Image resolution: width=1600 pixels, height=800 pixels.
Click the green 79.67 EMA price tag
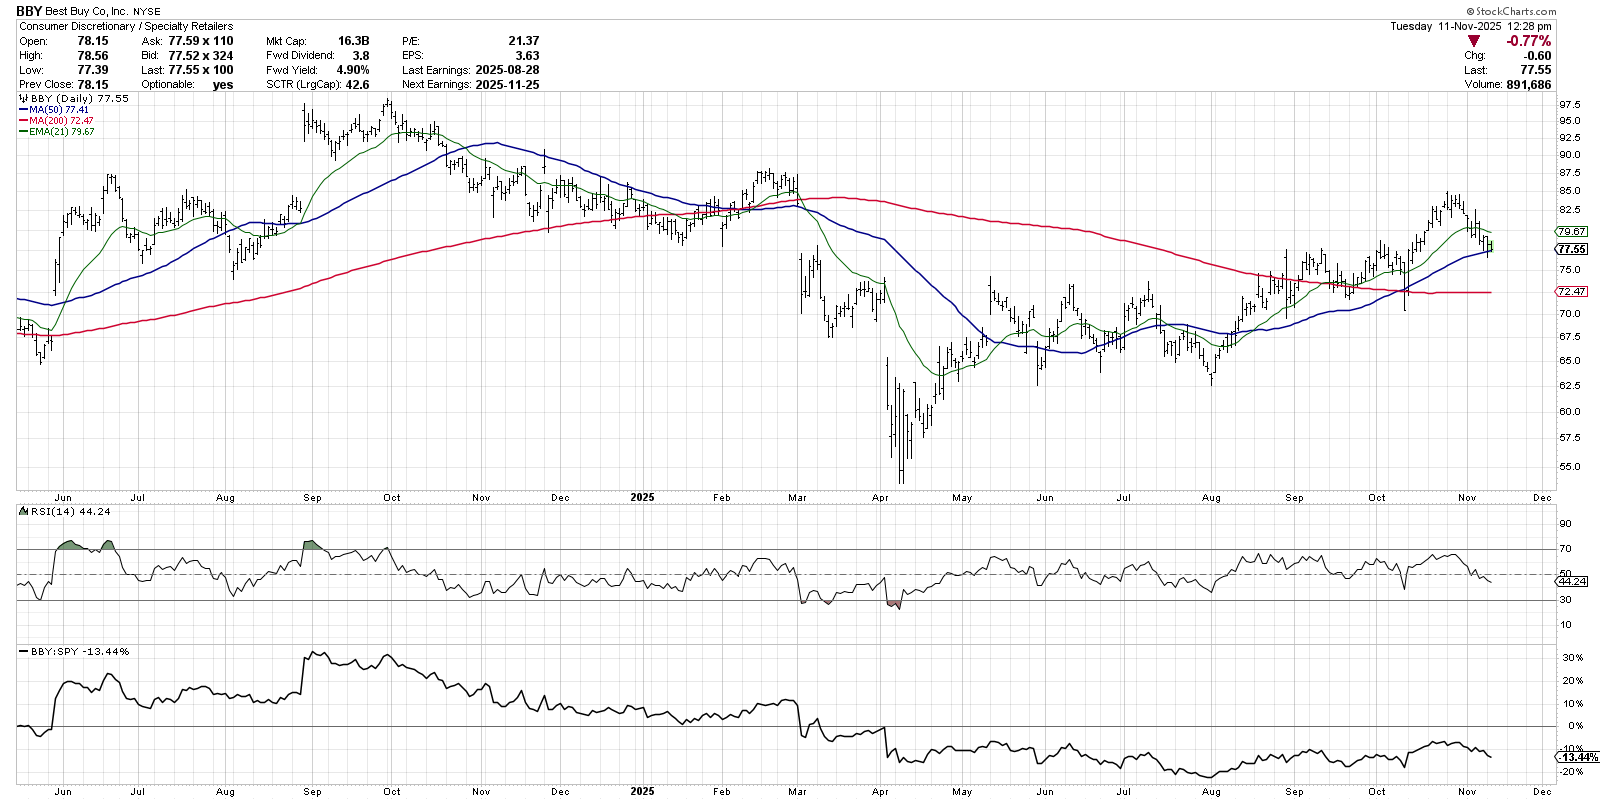(1571, 231)
